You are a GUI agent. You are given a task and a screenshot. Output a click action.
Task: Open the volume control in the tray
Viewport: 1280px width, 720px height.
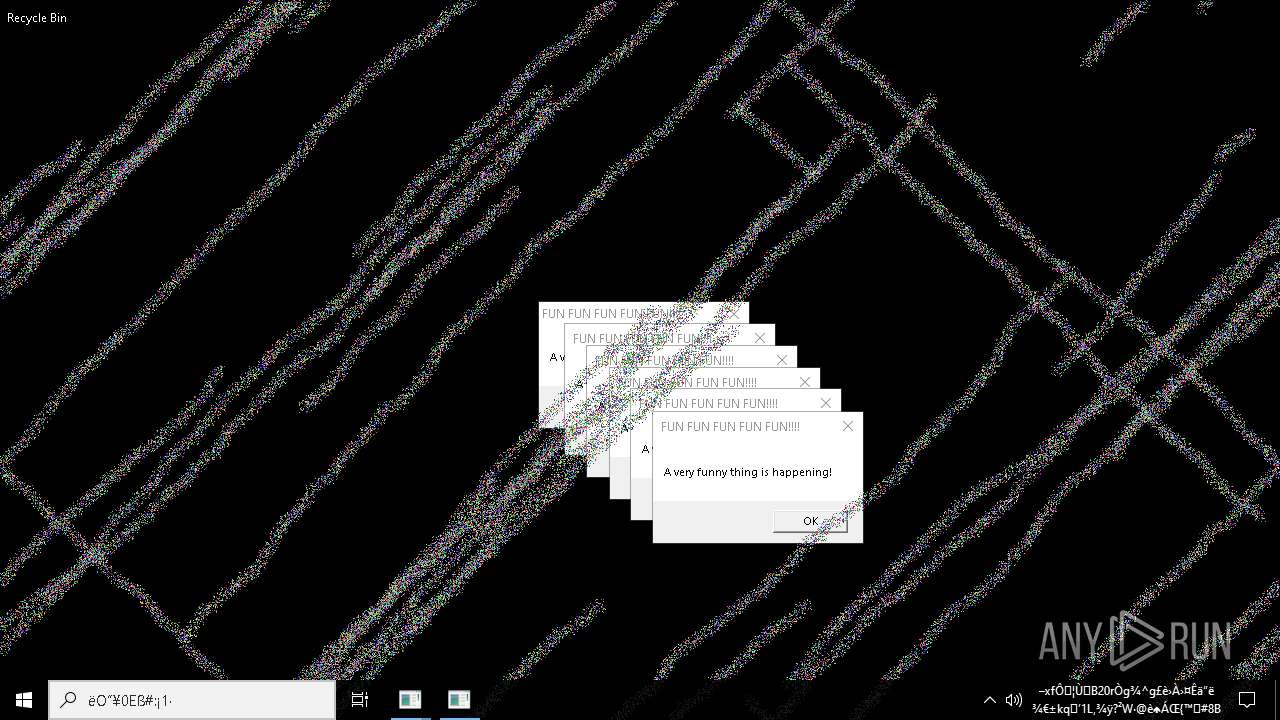1013,700
